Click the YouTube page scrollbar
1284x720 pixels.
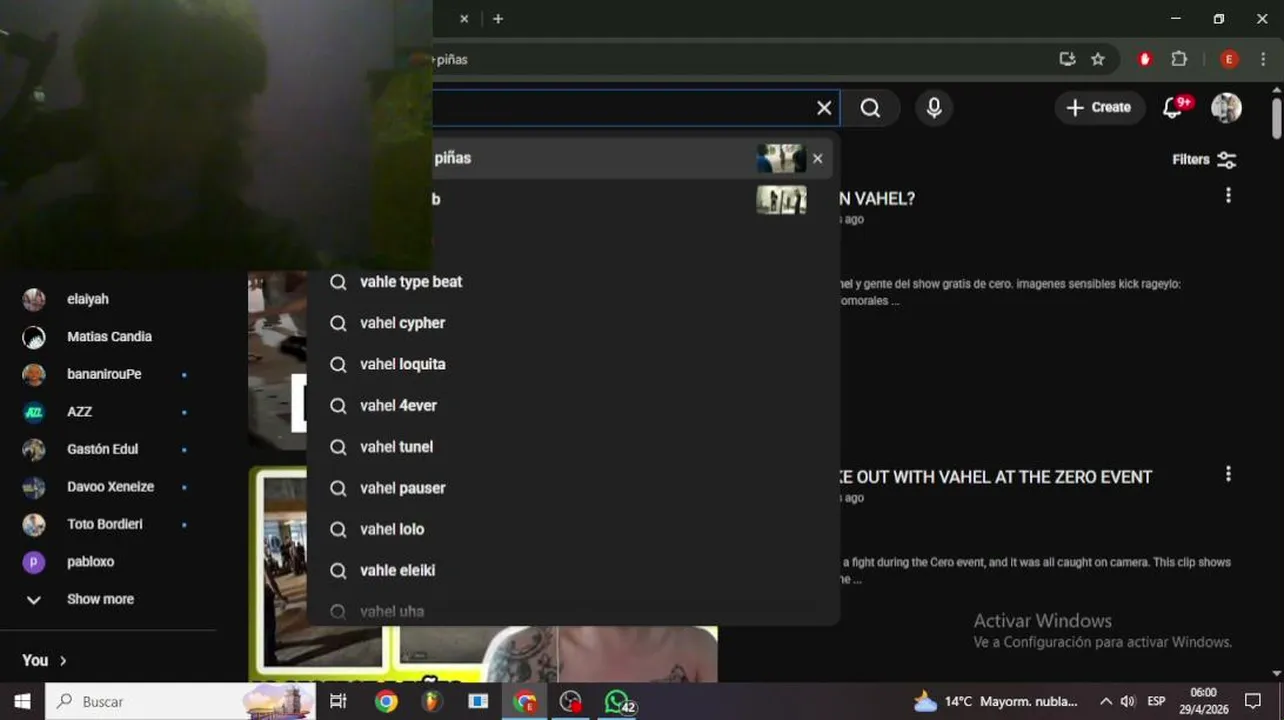click(x=1277, y=117)
